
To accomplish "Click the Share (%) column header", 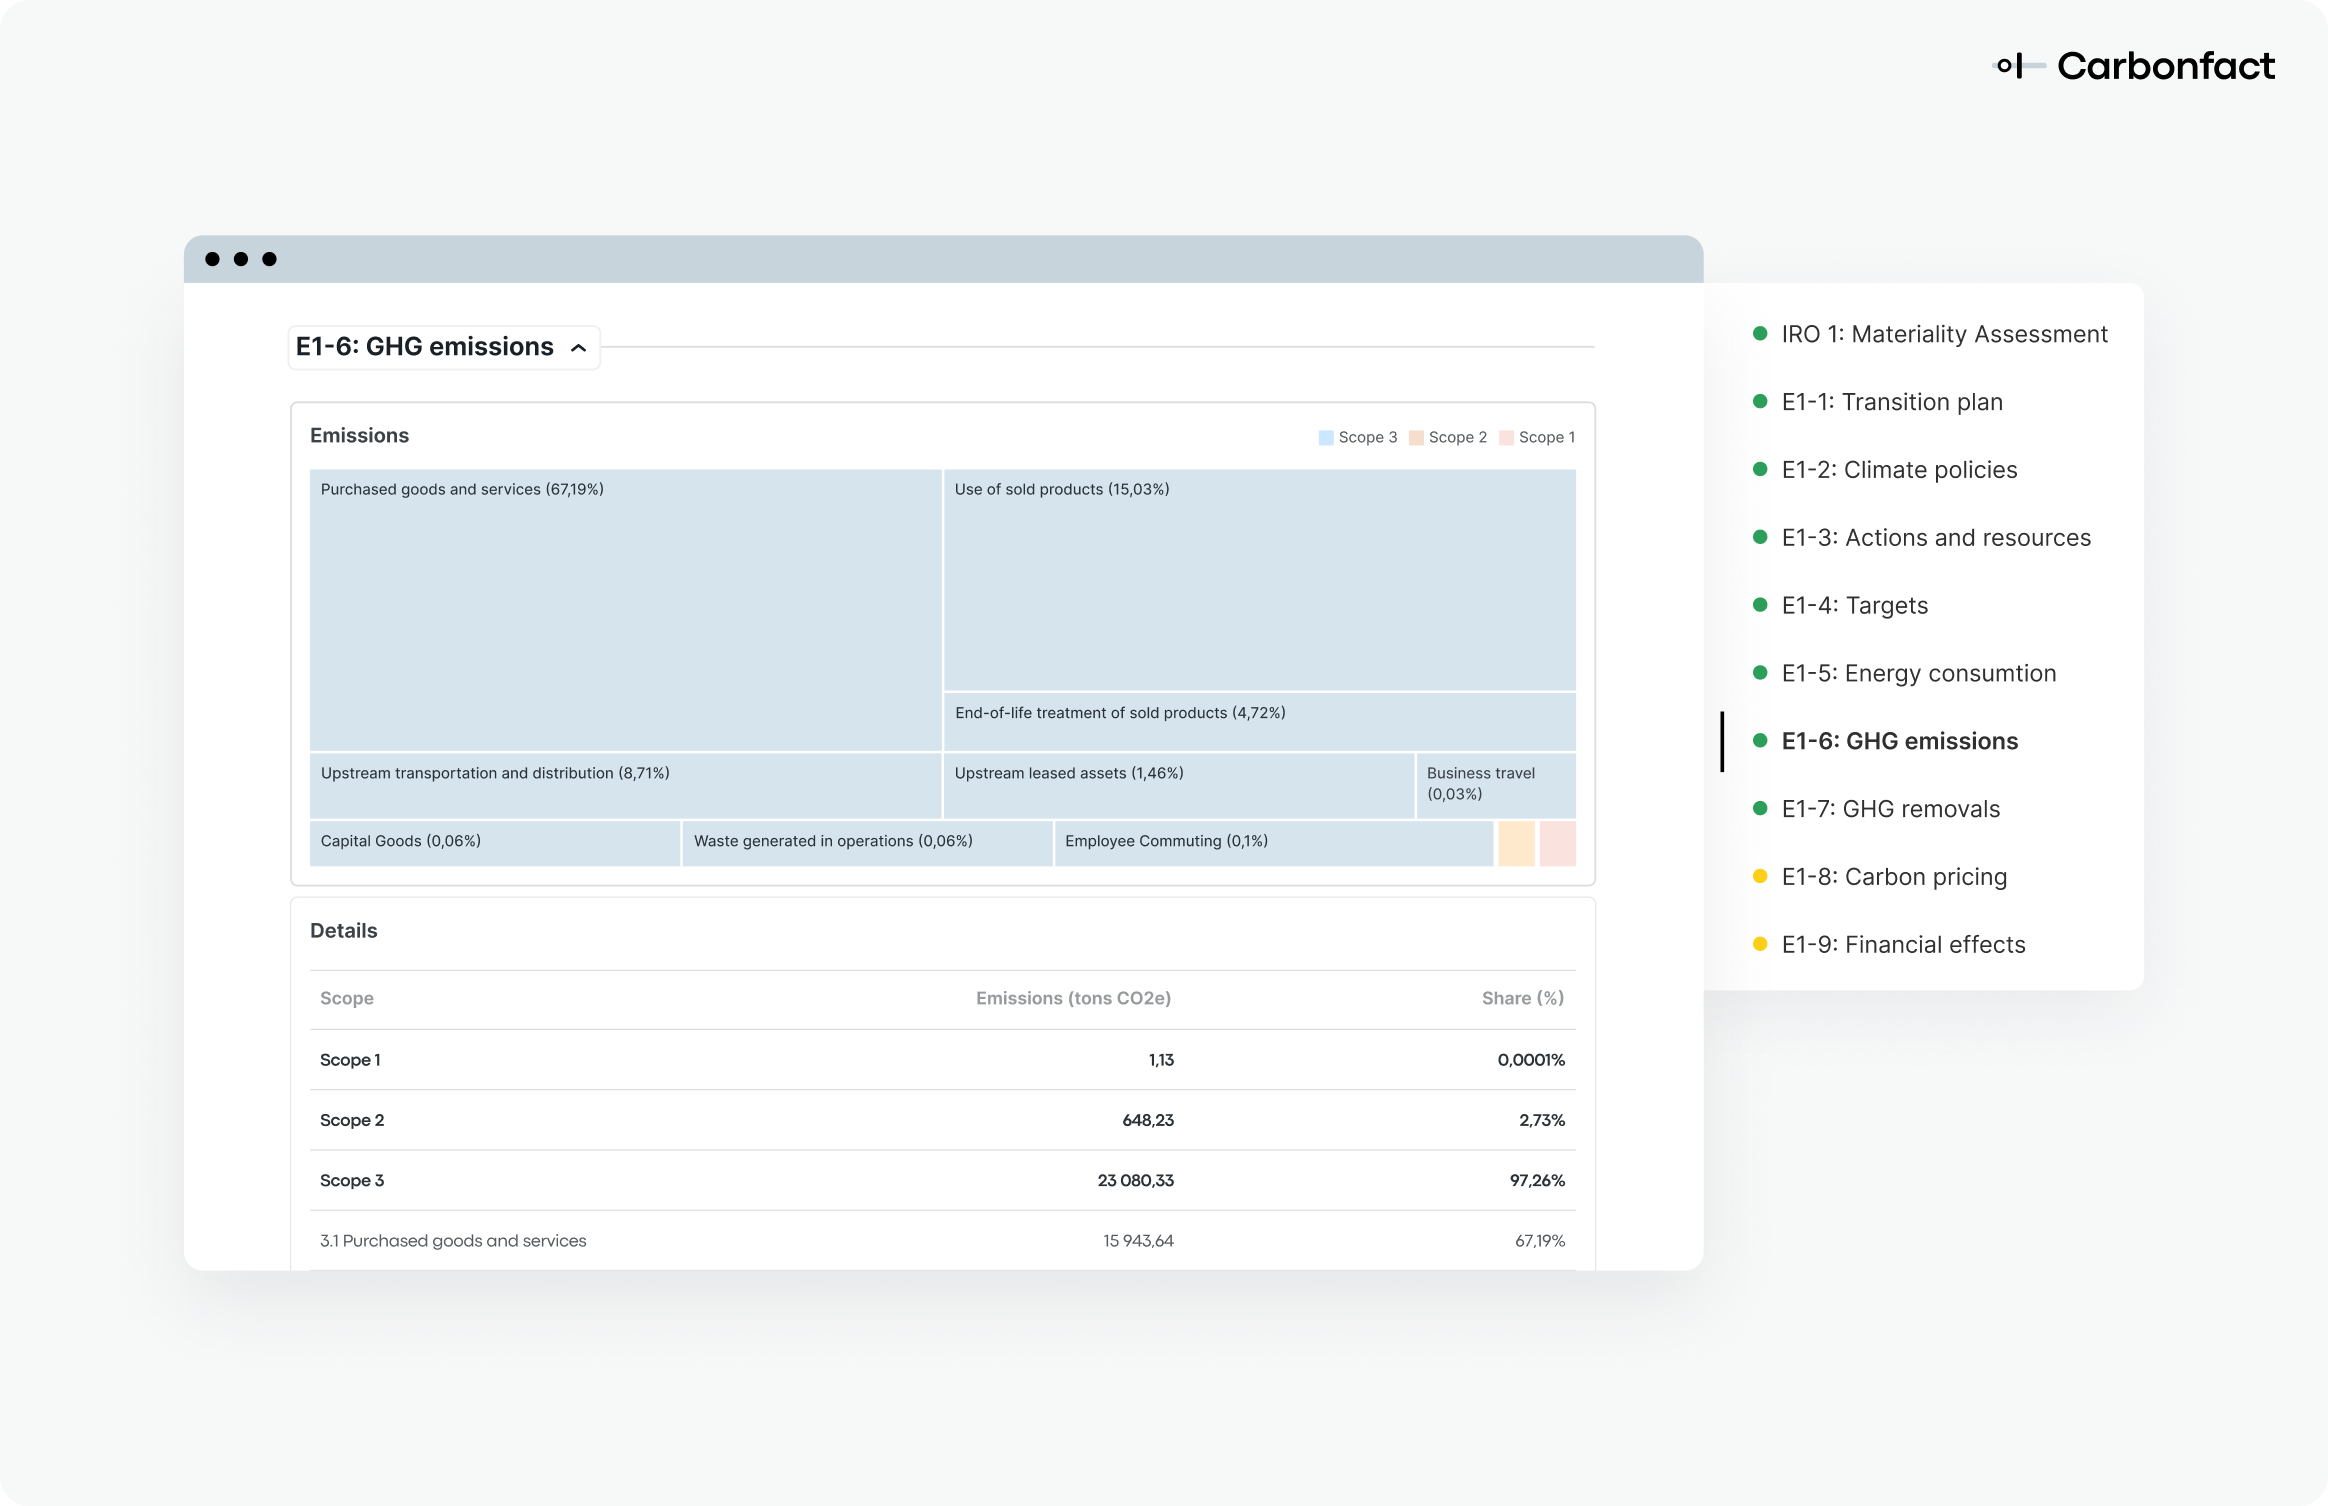I will [x=1523, y=998].
